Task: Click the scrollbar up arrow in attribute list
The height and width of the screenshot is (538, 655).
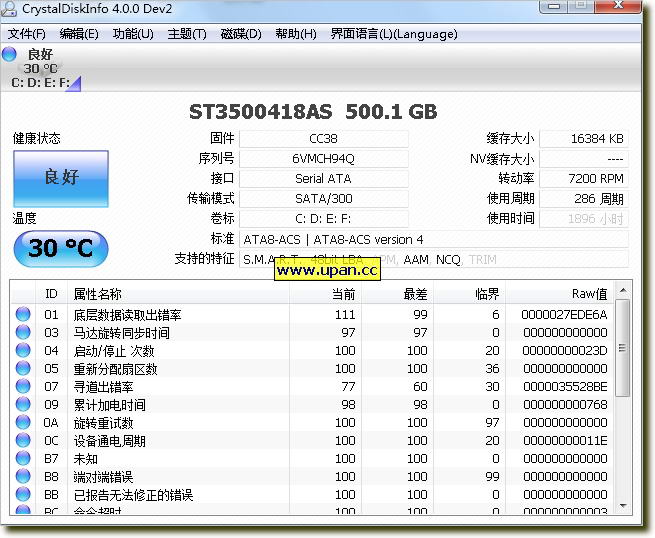Action: (623, 290)
